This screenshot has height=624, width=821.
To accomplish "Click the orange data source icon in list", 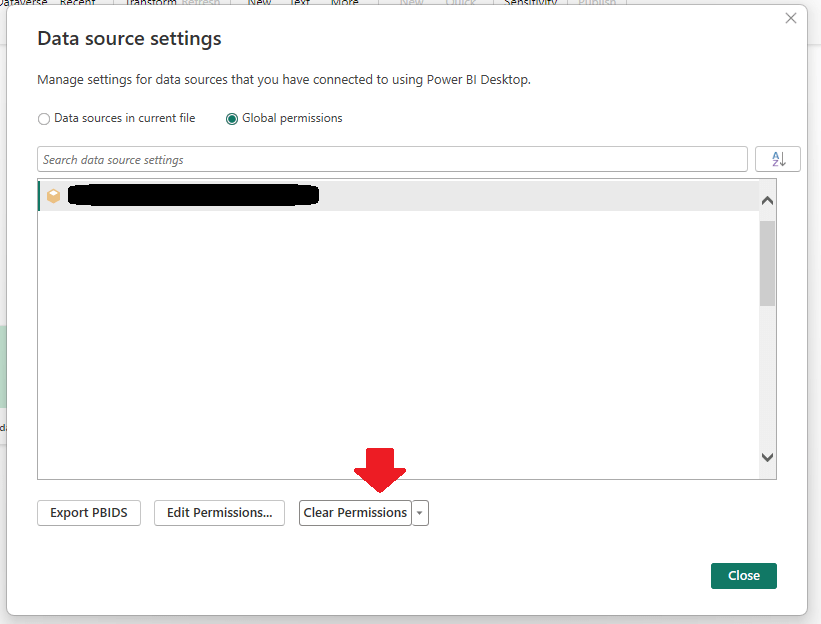I will [x=54, y=196].
